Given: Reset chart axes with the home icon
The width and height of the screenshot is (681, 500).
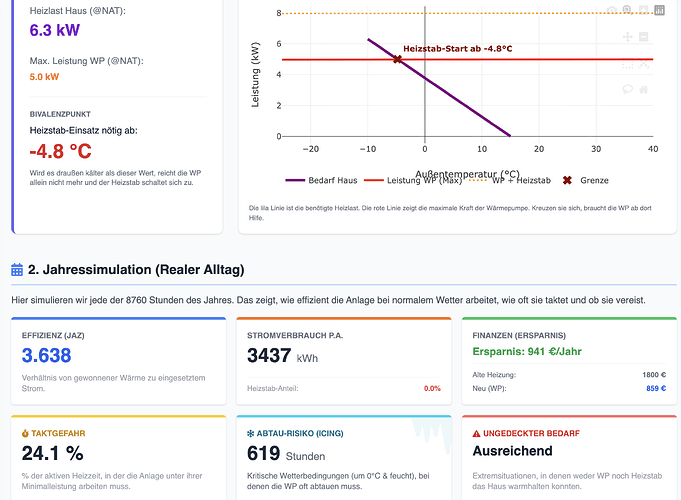Looking at the screenshot, I should pos(643,89).
